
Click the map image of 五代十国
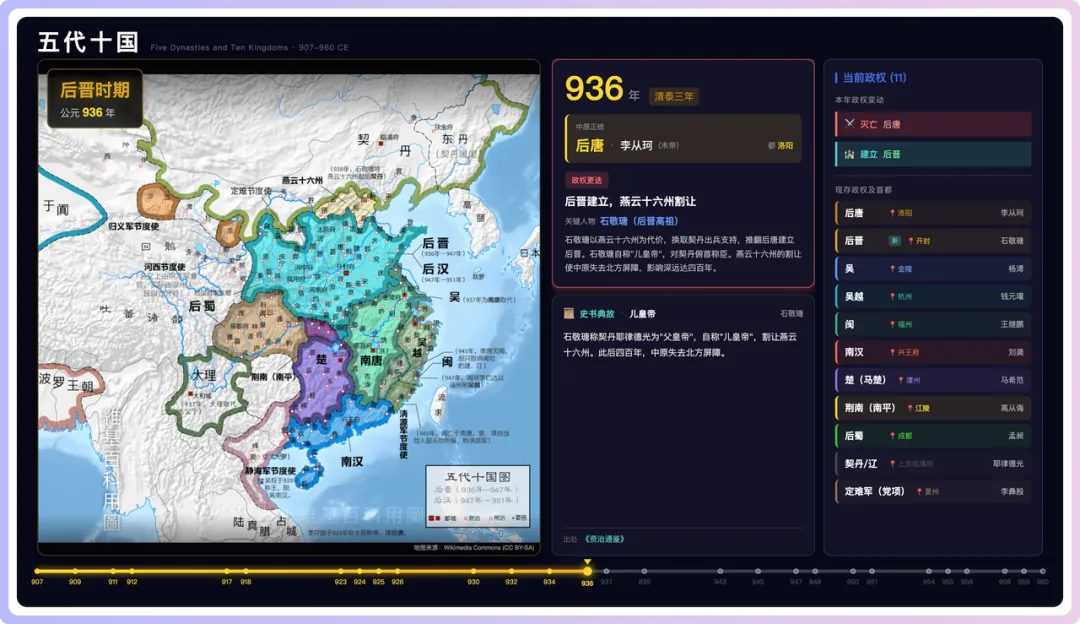(289, 309)
